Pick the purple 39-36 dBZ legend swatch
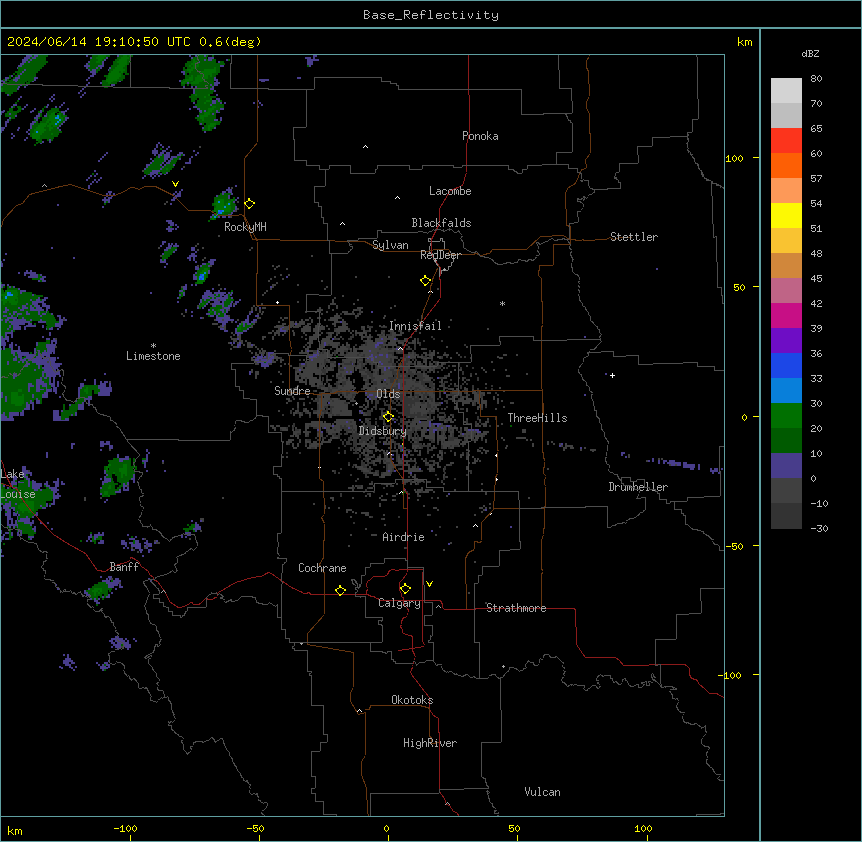 (786, 340)
